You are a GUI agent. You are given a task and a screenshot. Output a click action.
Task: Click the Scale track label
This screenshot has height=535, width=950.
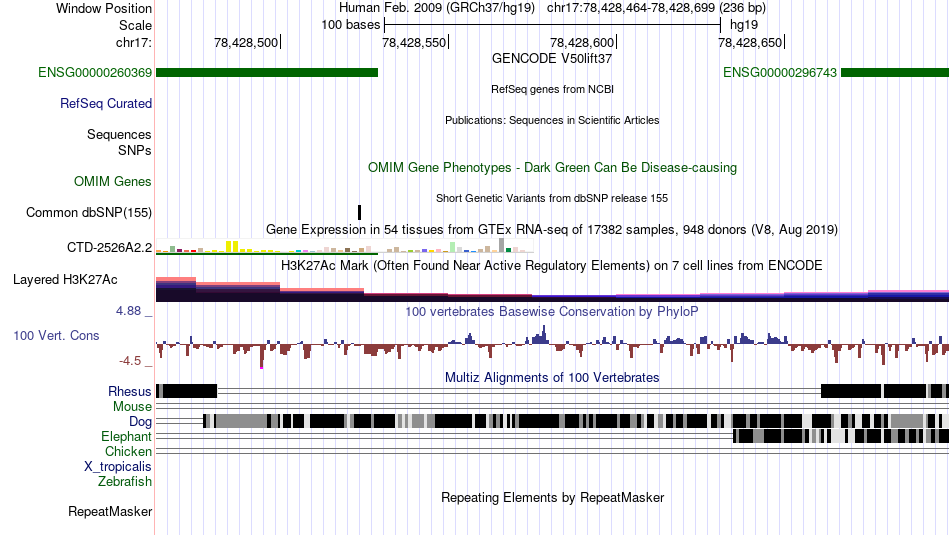(x=135, y=25)
